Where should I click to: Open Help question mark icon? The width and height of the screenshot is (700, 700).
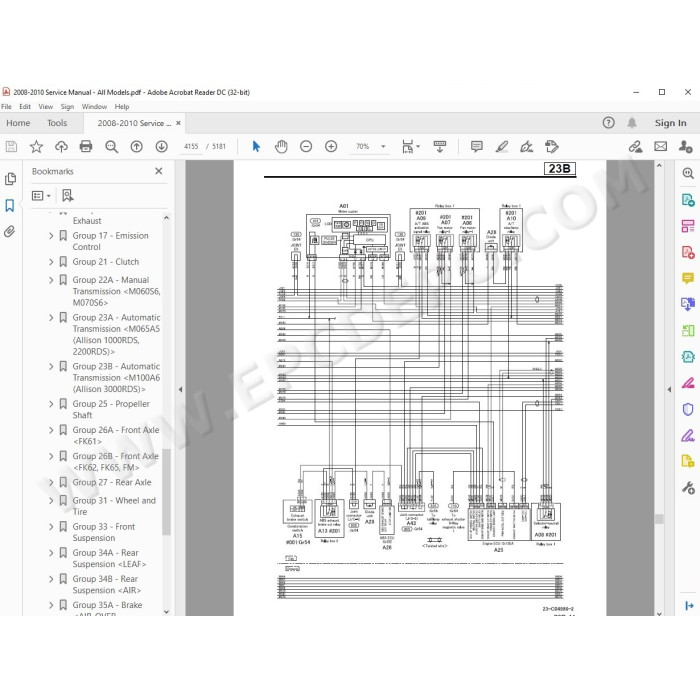(x=608, y=123)
